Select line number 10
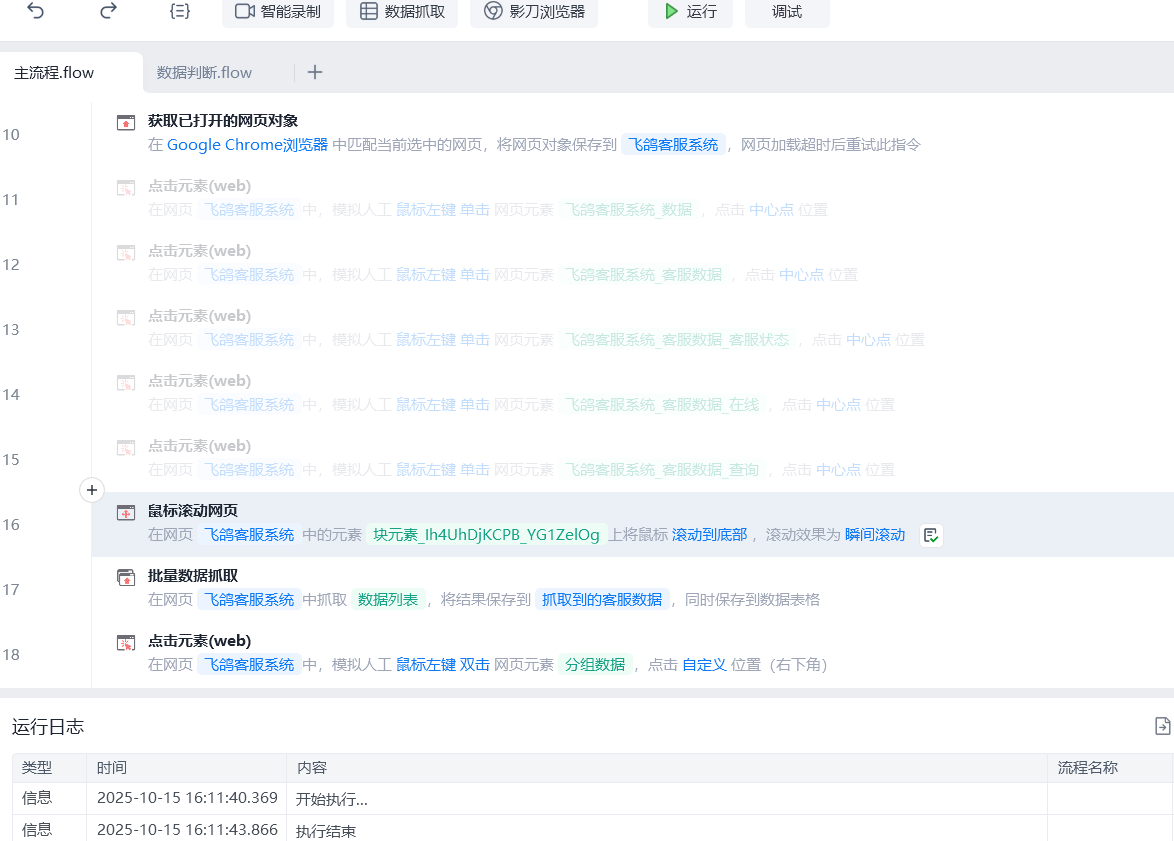The width and height of the screenshot is (1174, 841). pos(10,135)
